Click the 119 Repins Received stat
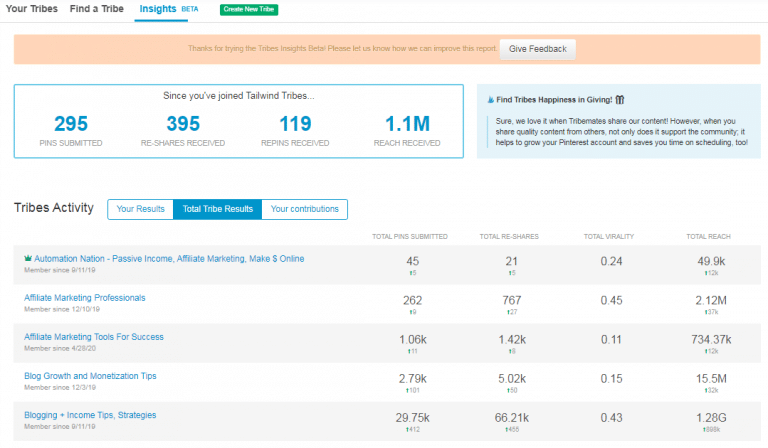The width and height of the screenshot is (768, 448). point(295,130)
